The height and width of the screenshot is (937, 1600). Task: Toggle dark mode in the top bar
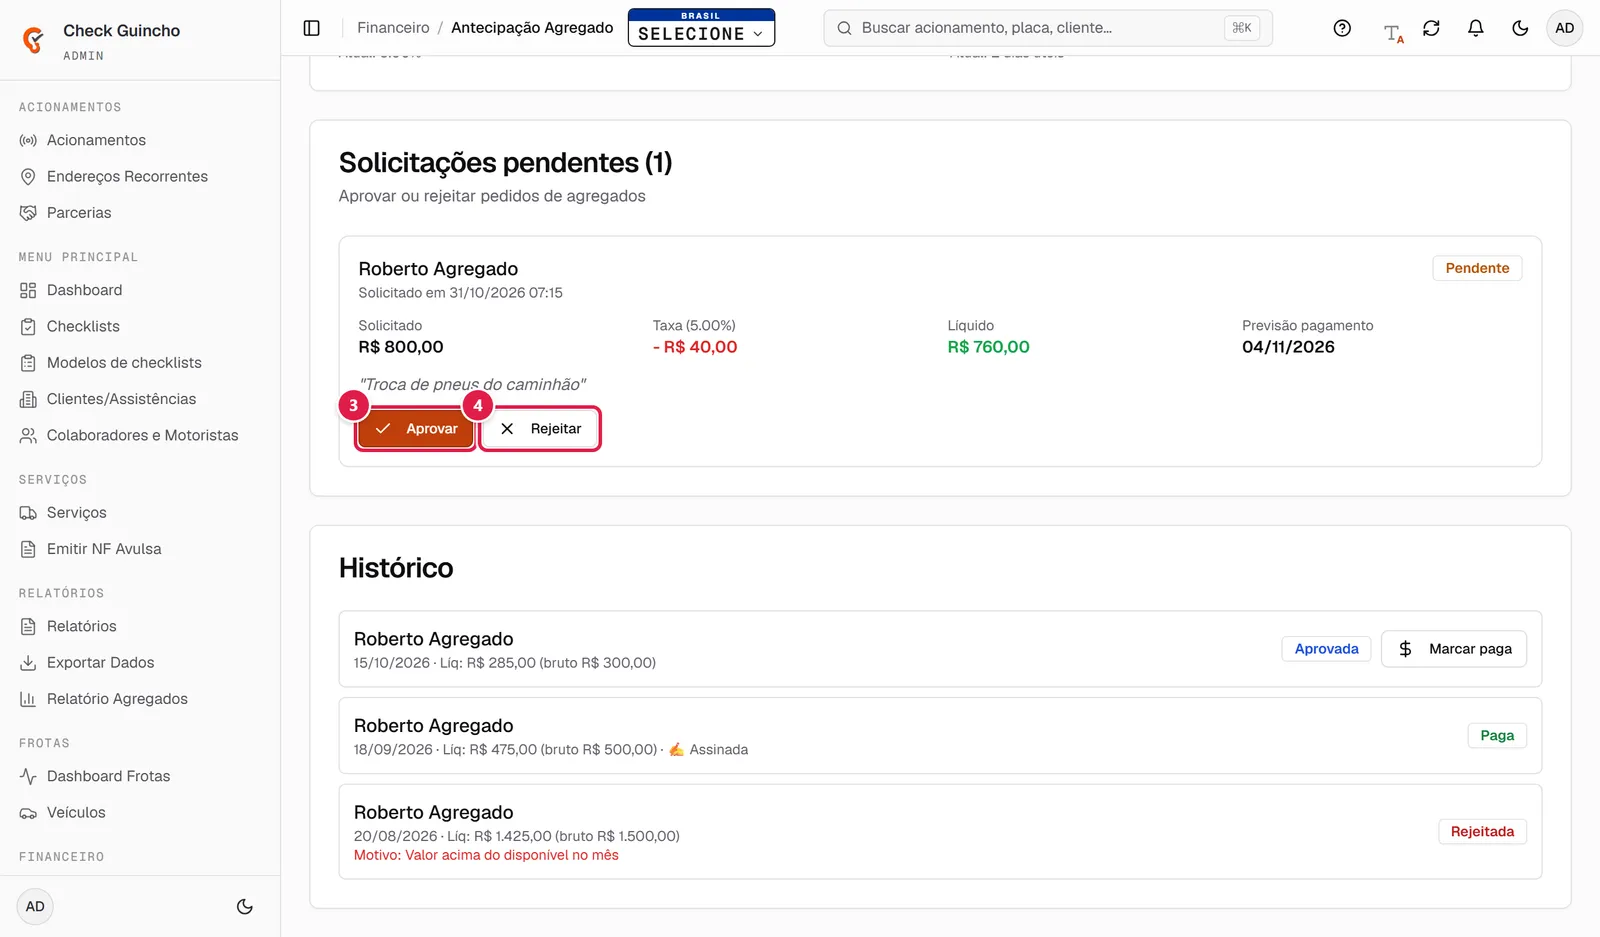coord(1520,28)
